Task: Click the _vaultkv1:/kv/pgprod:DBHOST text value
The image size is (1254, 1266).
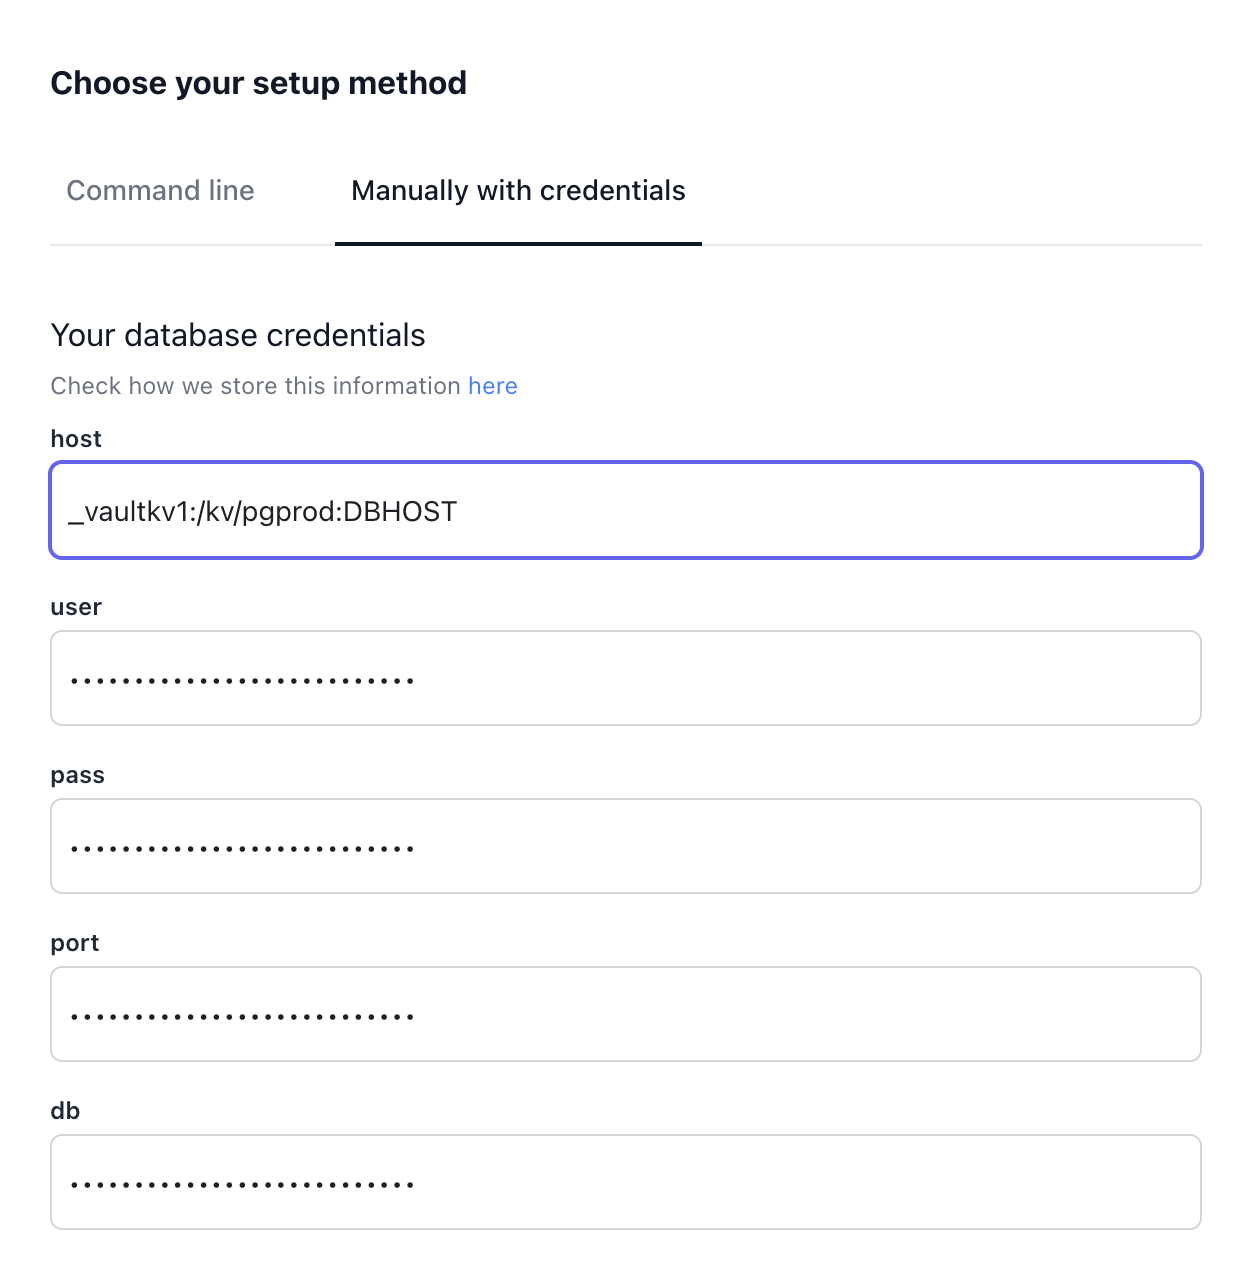Action: [x=262, y=511]
